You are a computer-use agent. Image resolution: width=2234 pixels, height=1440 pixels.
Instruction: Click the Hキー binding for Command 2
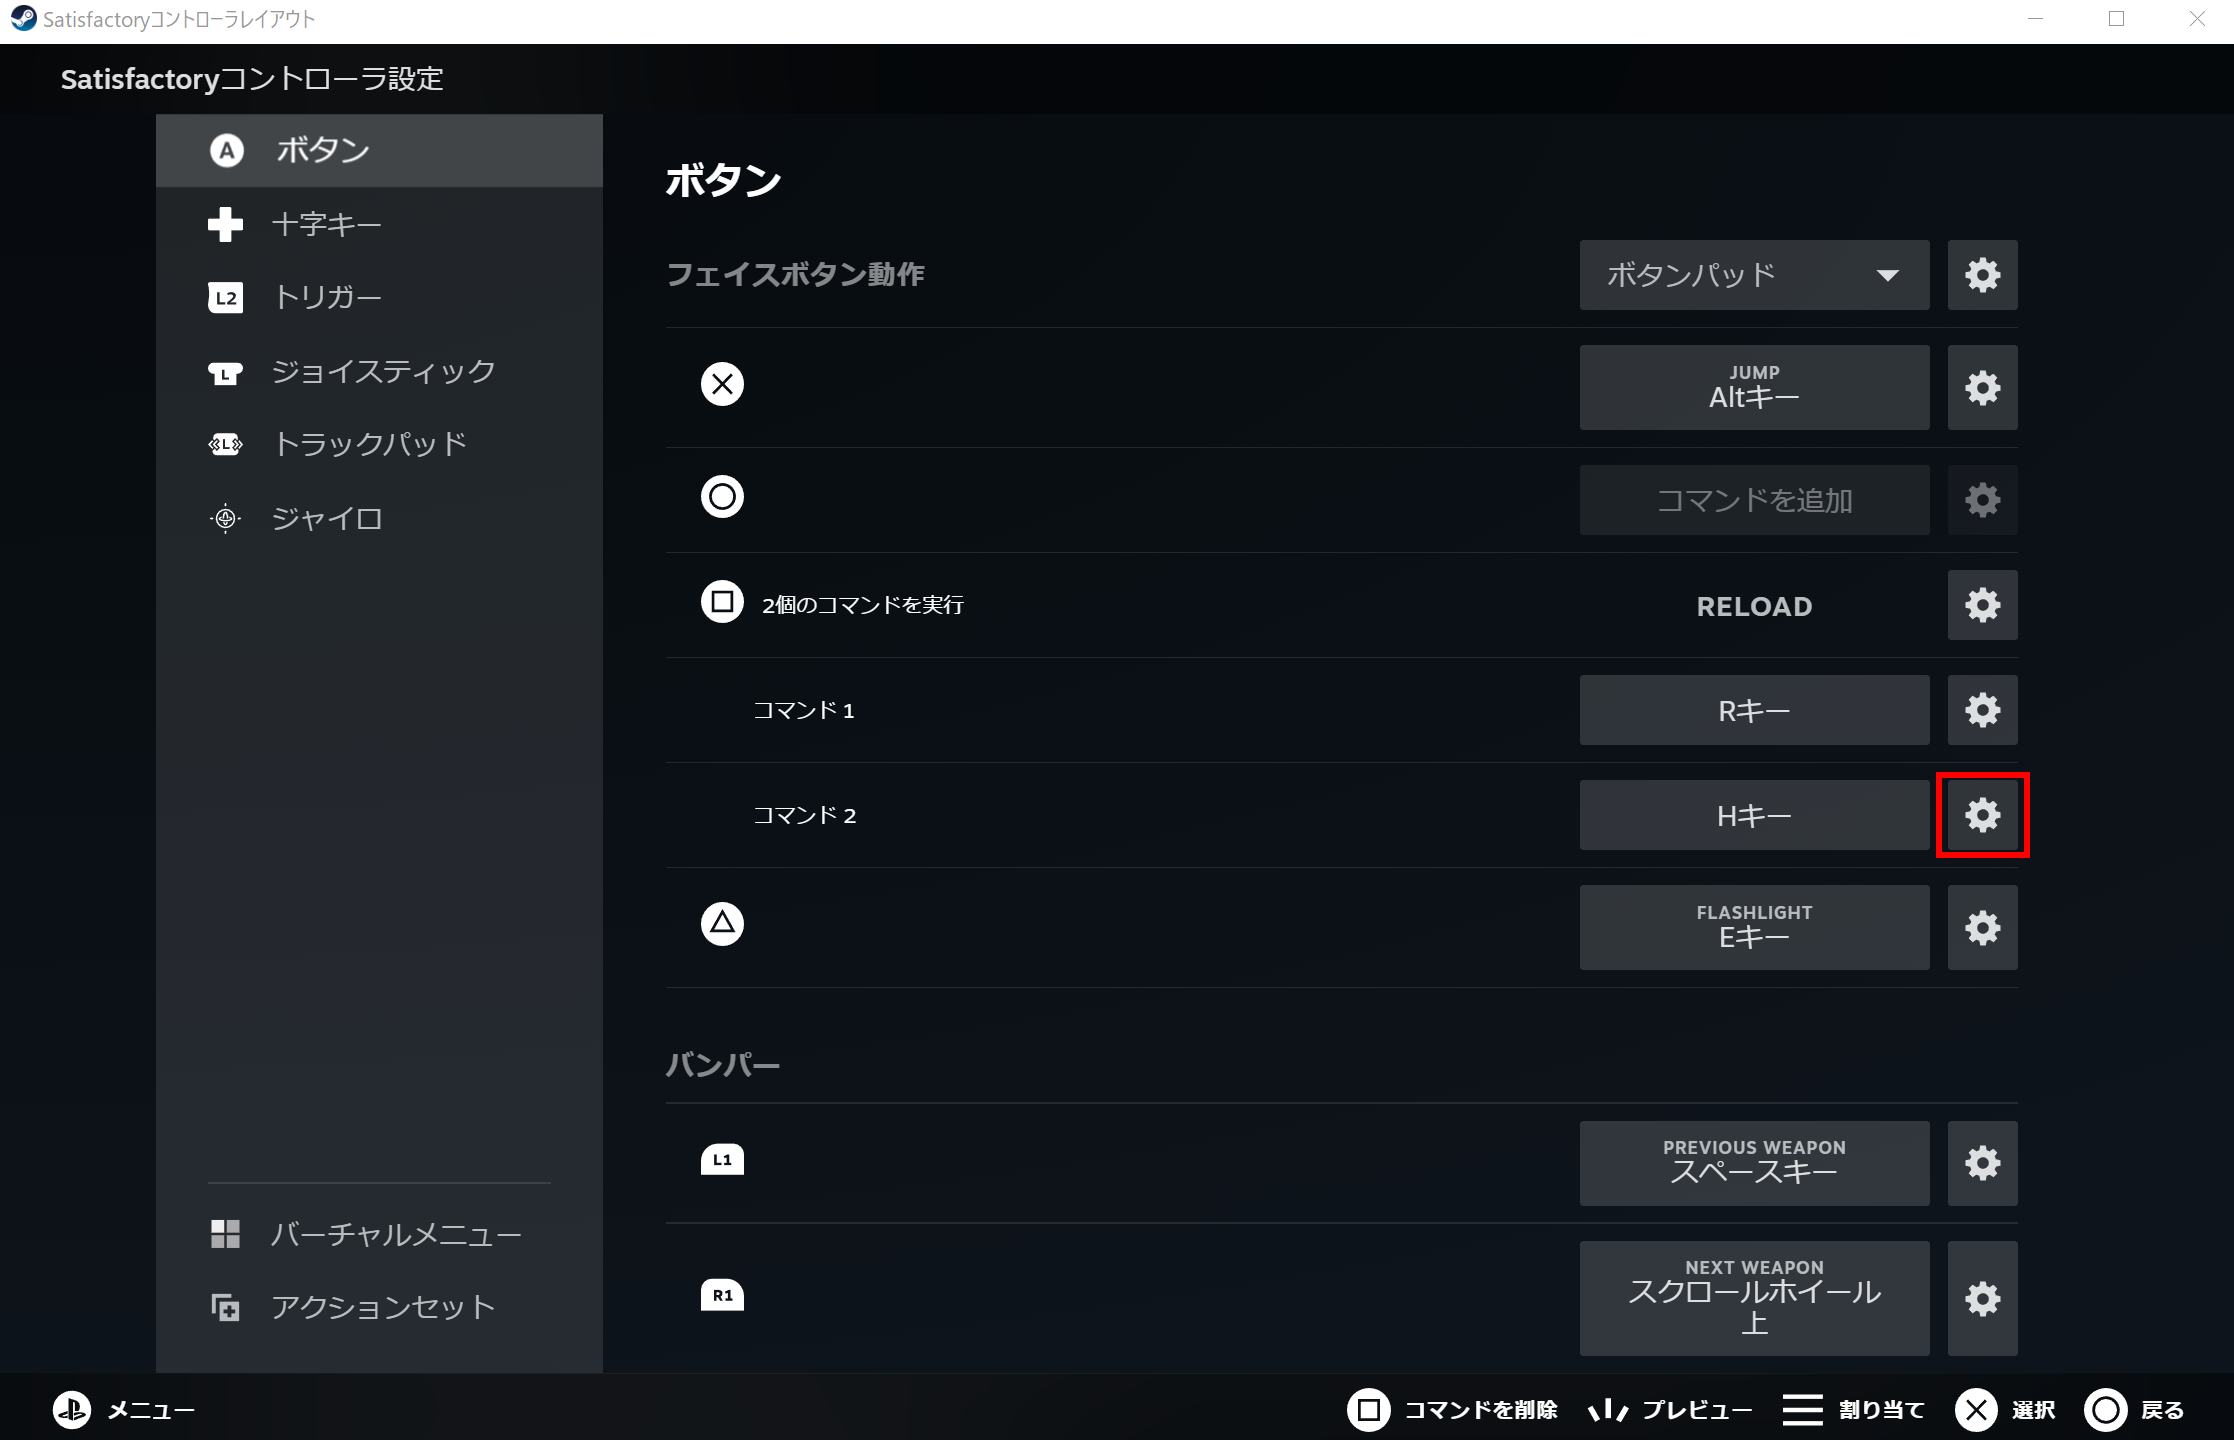coord(1754,815)
